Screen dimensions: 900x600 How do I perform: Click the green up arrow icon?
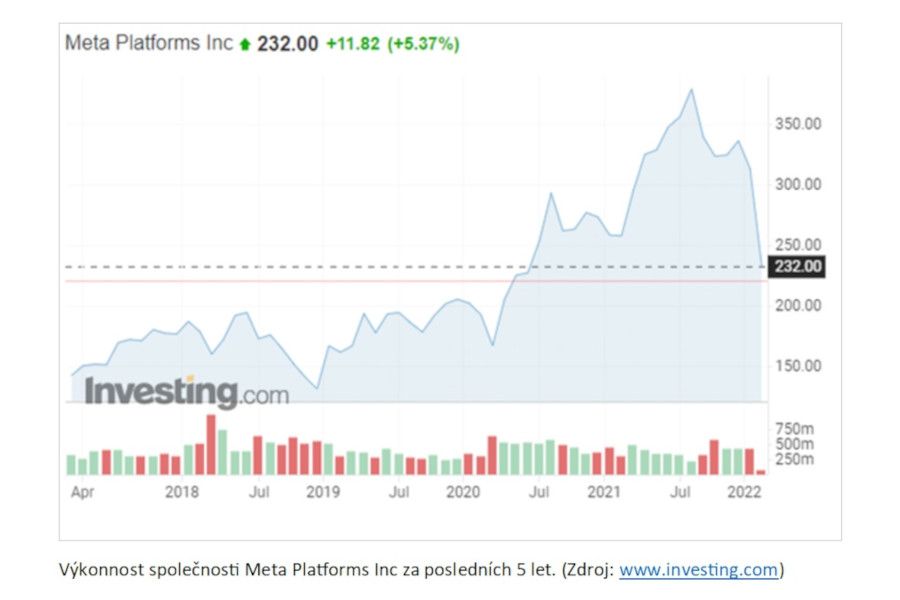[245, 44]
